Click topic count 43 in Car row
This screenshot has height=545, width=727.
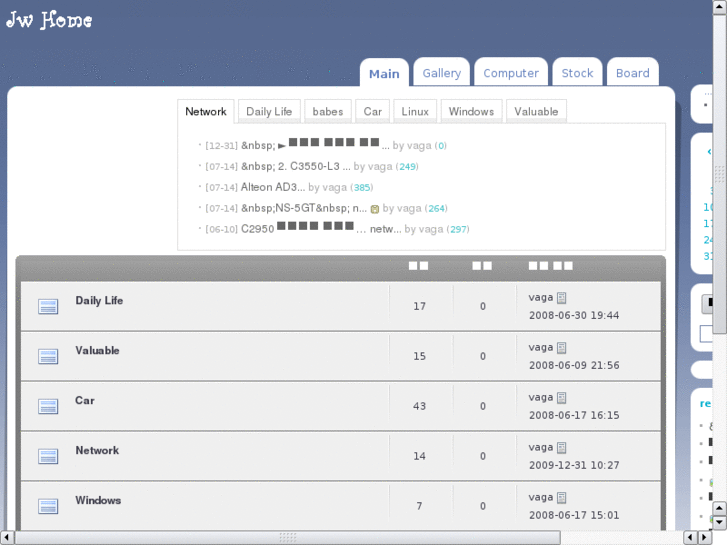420,406
